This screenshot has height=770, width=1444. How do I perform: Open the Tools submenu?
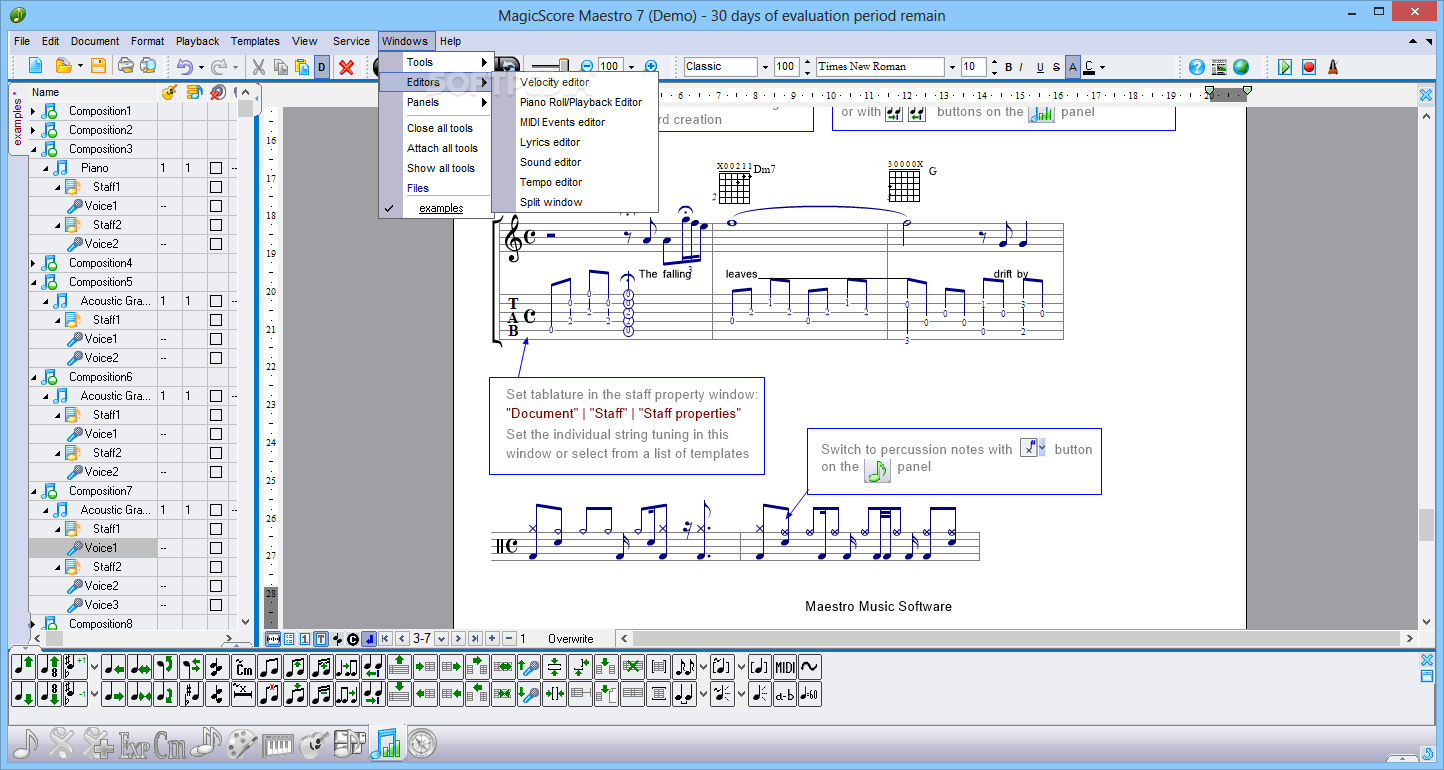[436, 62]
